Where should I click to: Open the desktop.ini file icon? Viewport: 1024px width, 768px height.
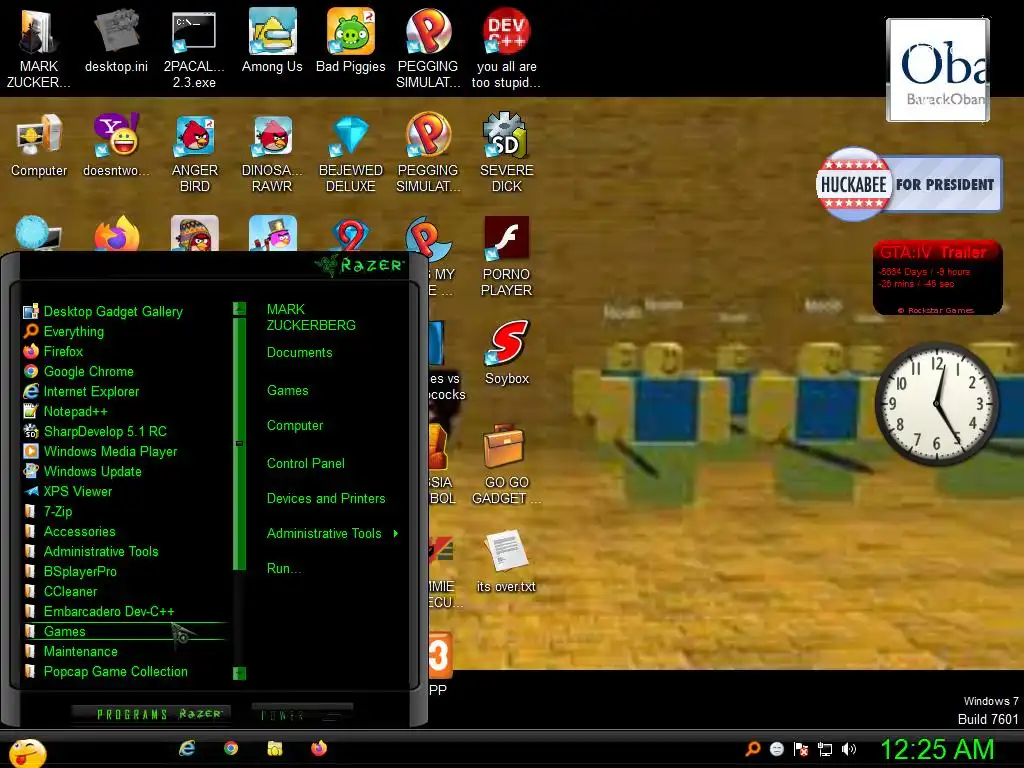tap(116, 40)
